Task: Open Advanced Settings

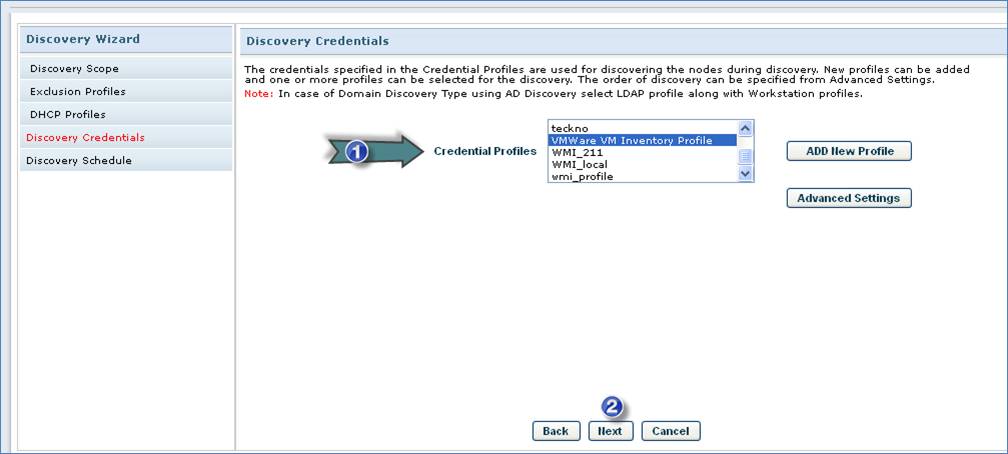Action: [849, 198]
